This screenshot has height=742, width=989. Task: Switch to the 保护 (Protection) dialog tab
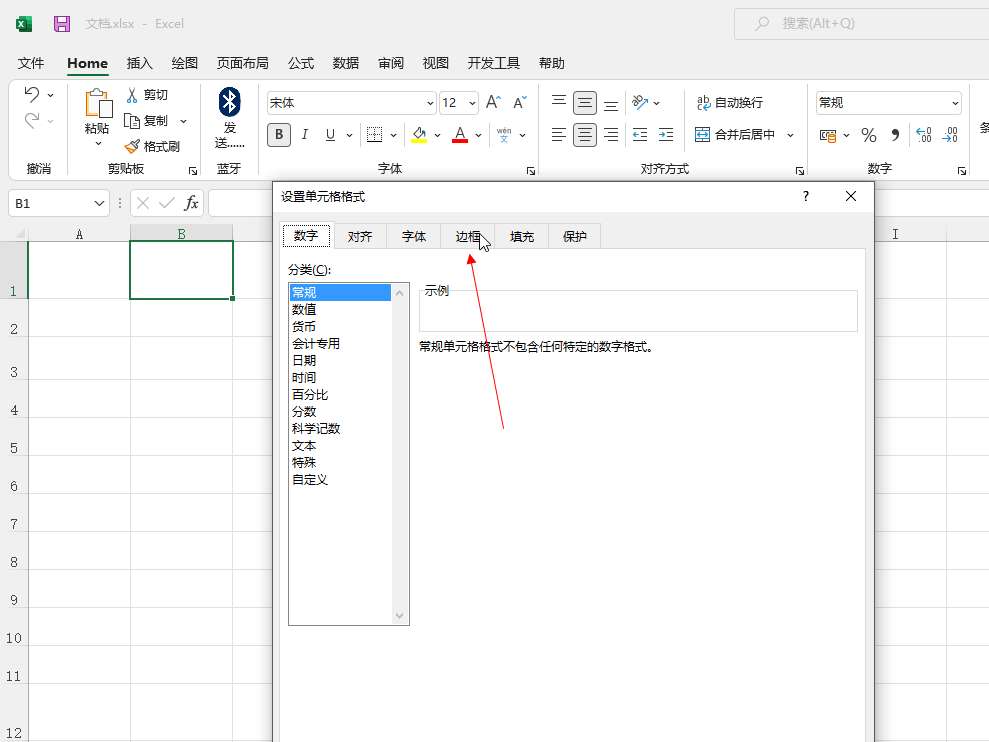click(575, 237)
